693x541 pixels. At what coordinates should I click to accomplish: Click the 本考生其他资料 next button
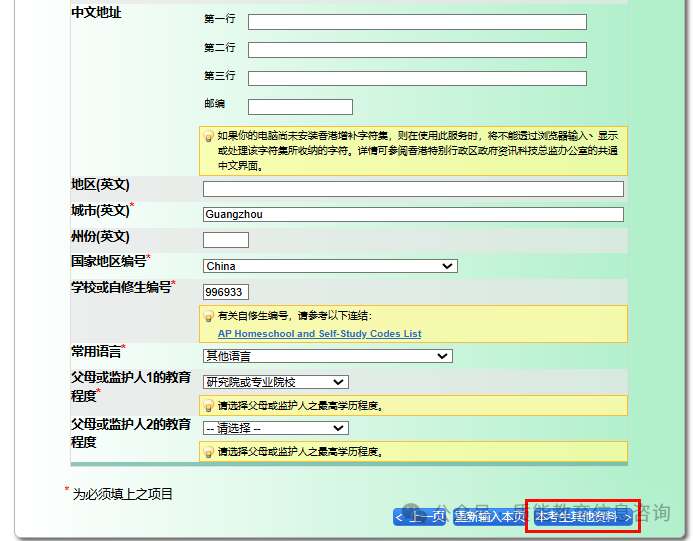coord(583,517)
